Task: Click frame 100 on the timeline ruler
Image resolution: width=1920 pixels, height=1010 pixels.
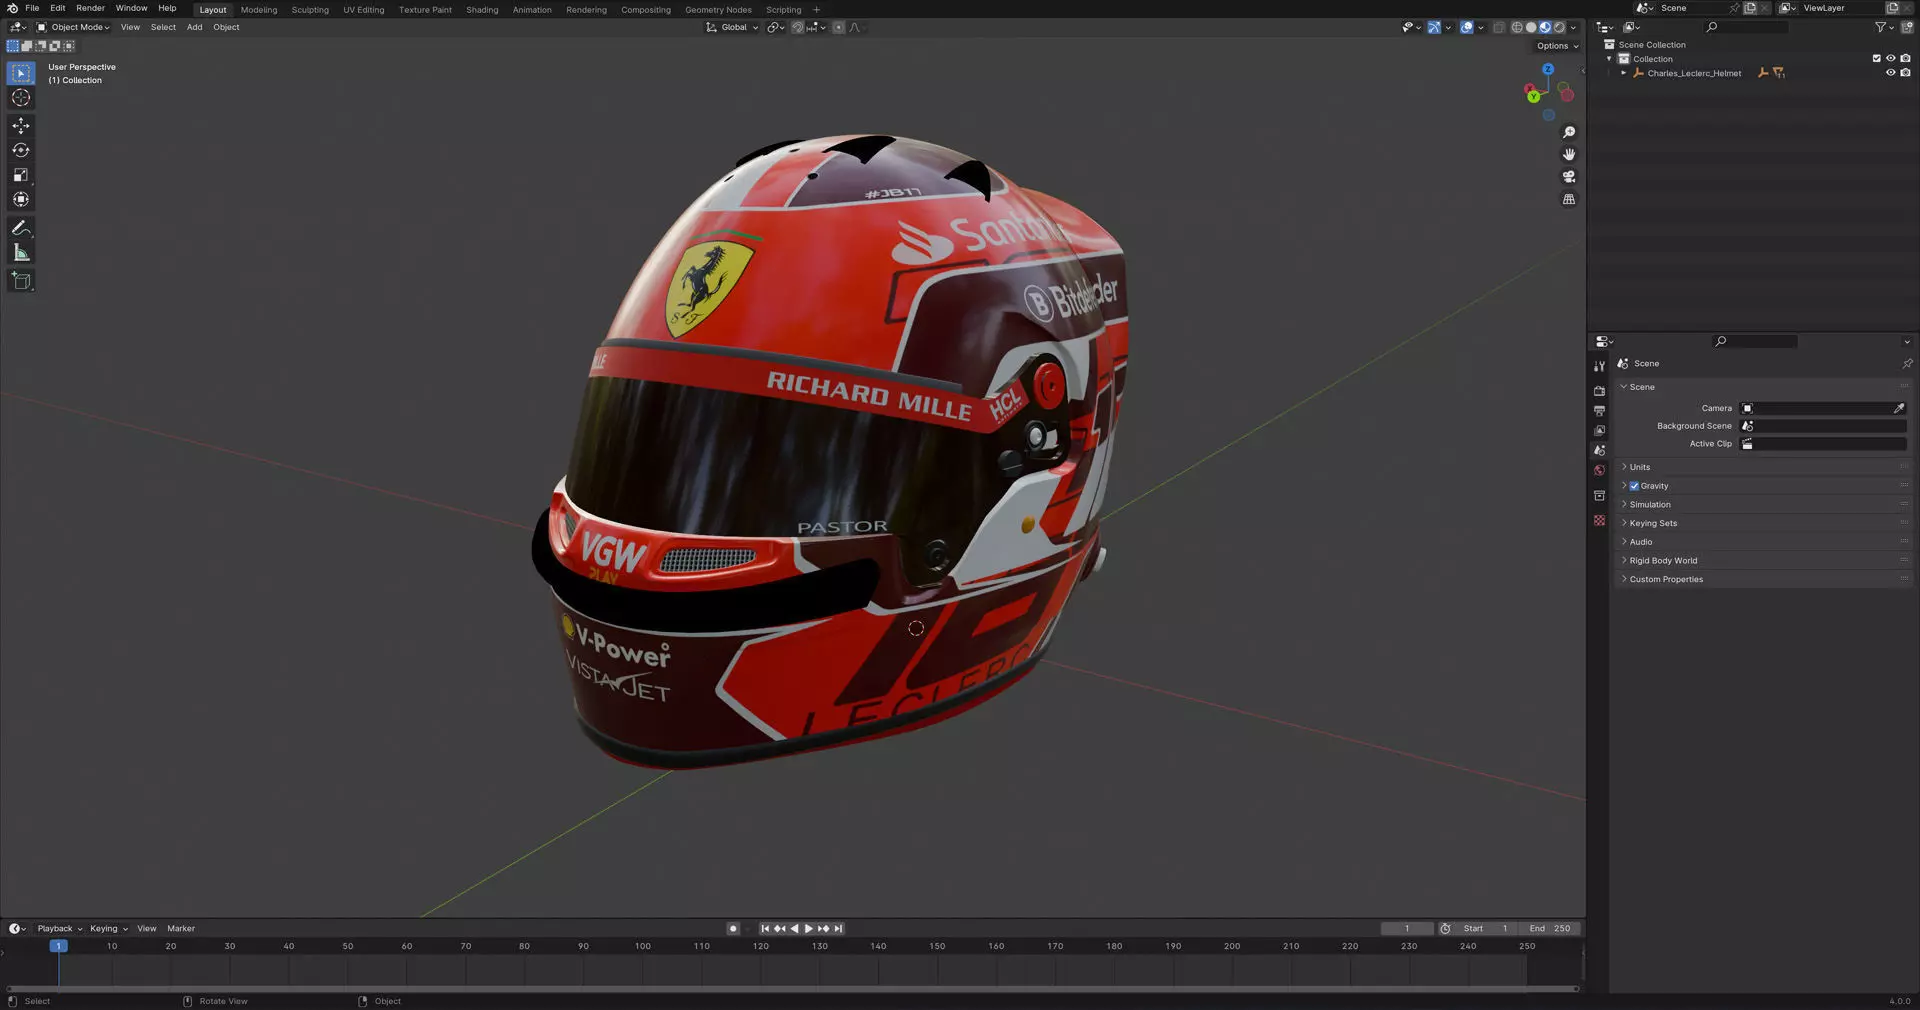Action: pos(643,946)
